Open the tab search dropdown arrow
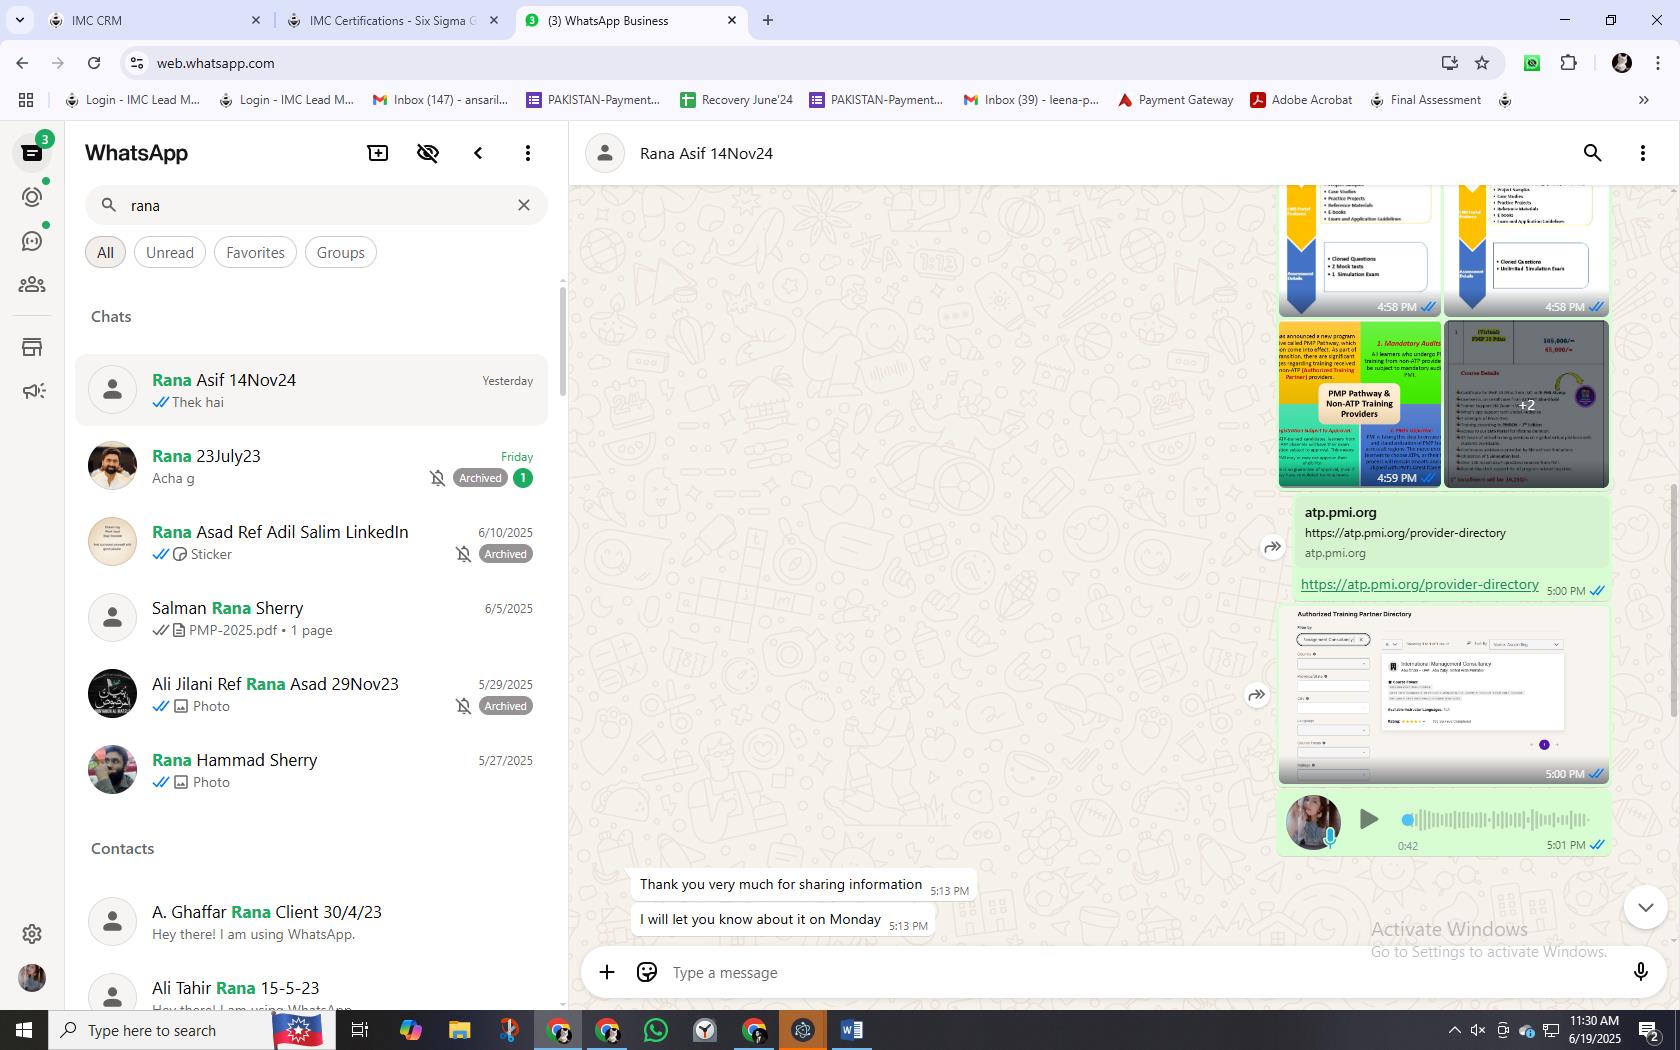 click(x=19, y=20)
